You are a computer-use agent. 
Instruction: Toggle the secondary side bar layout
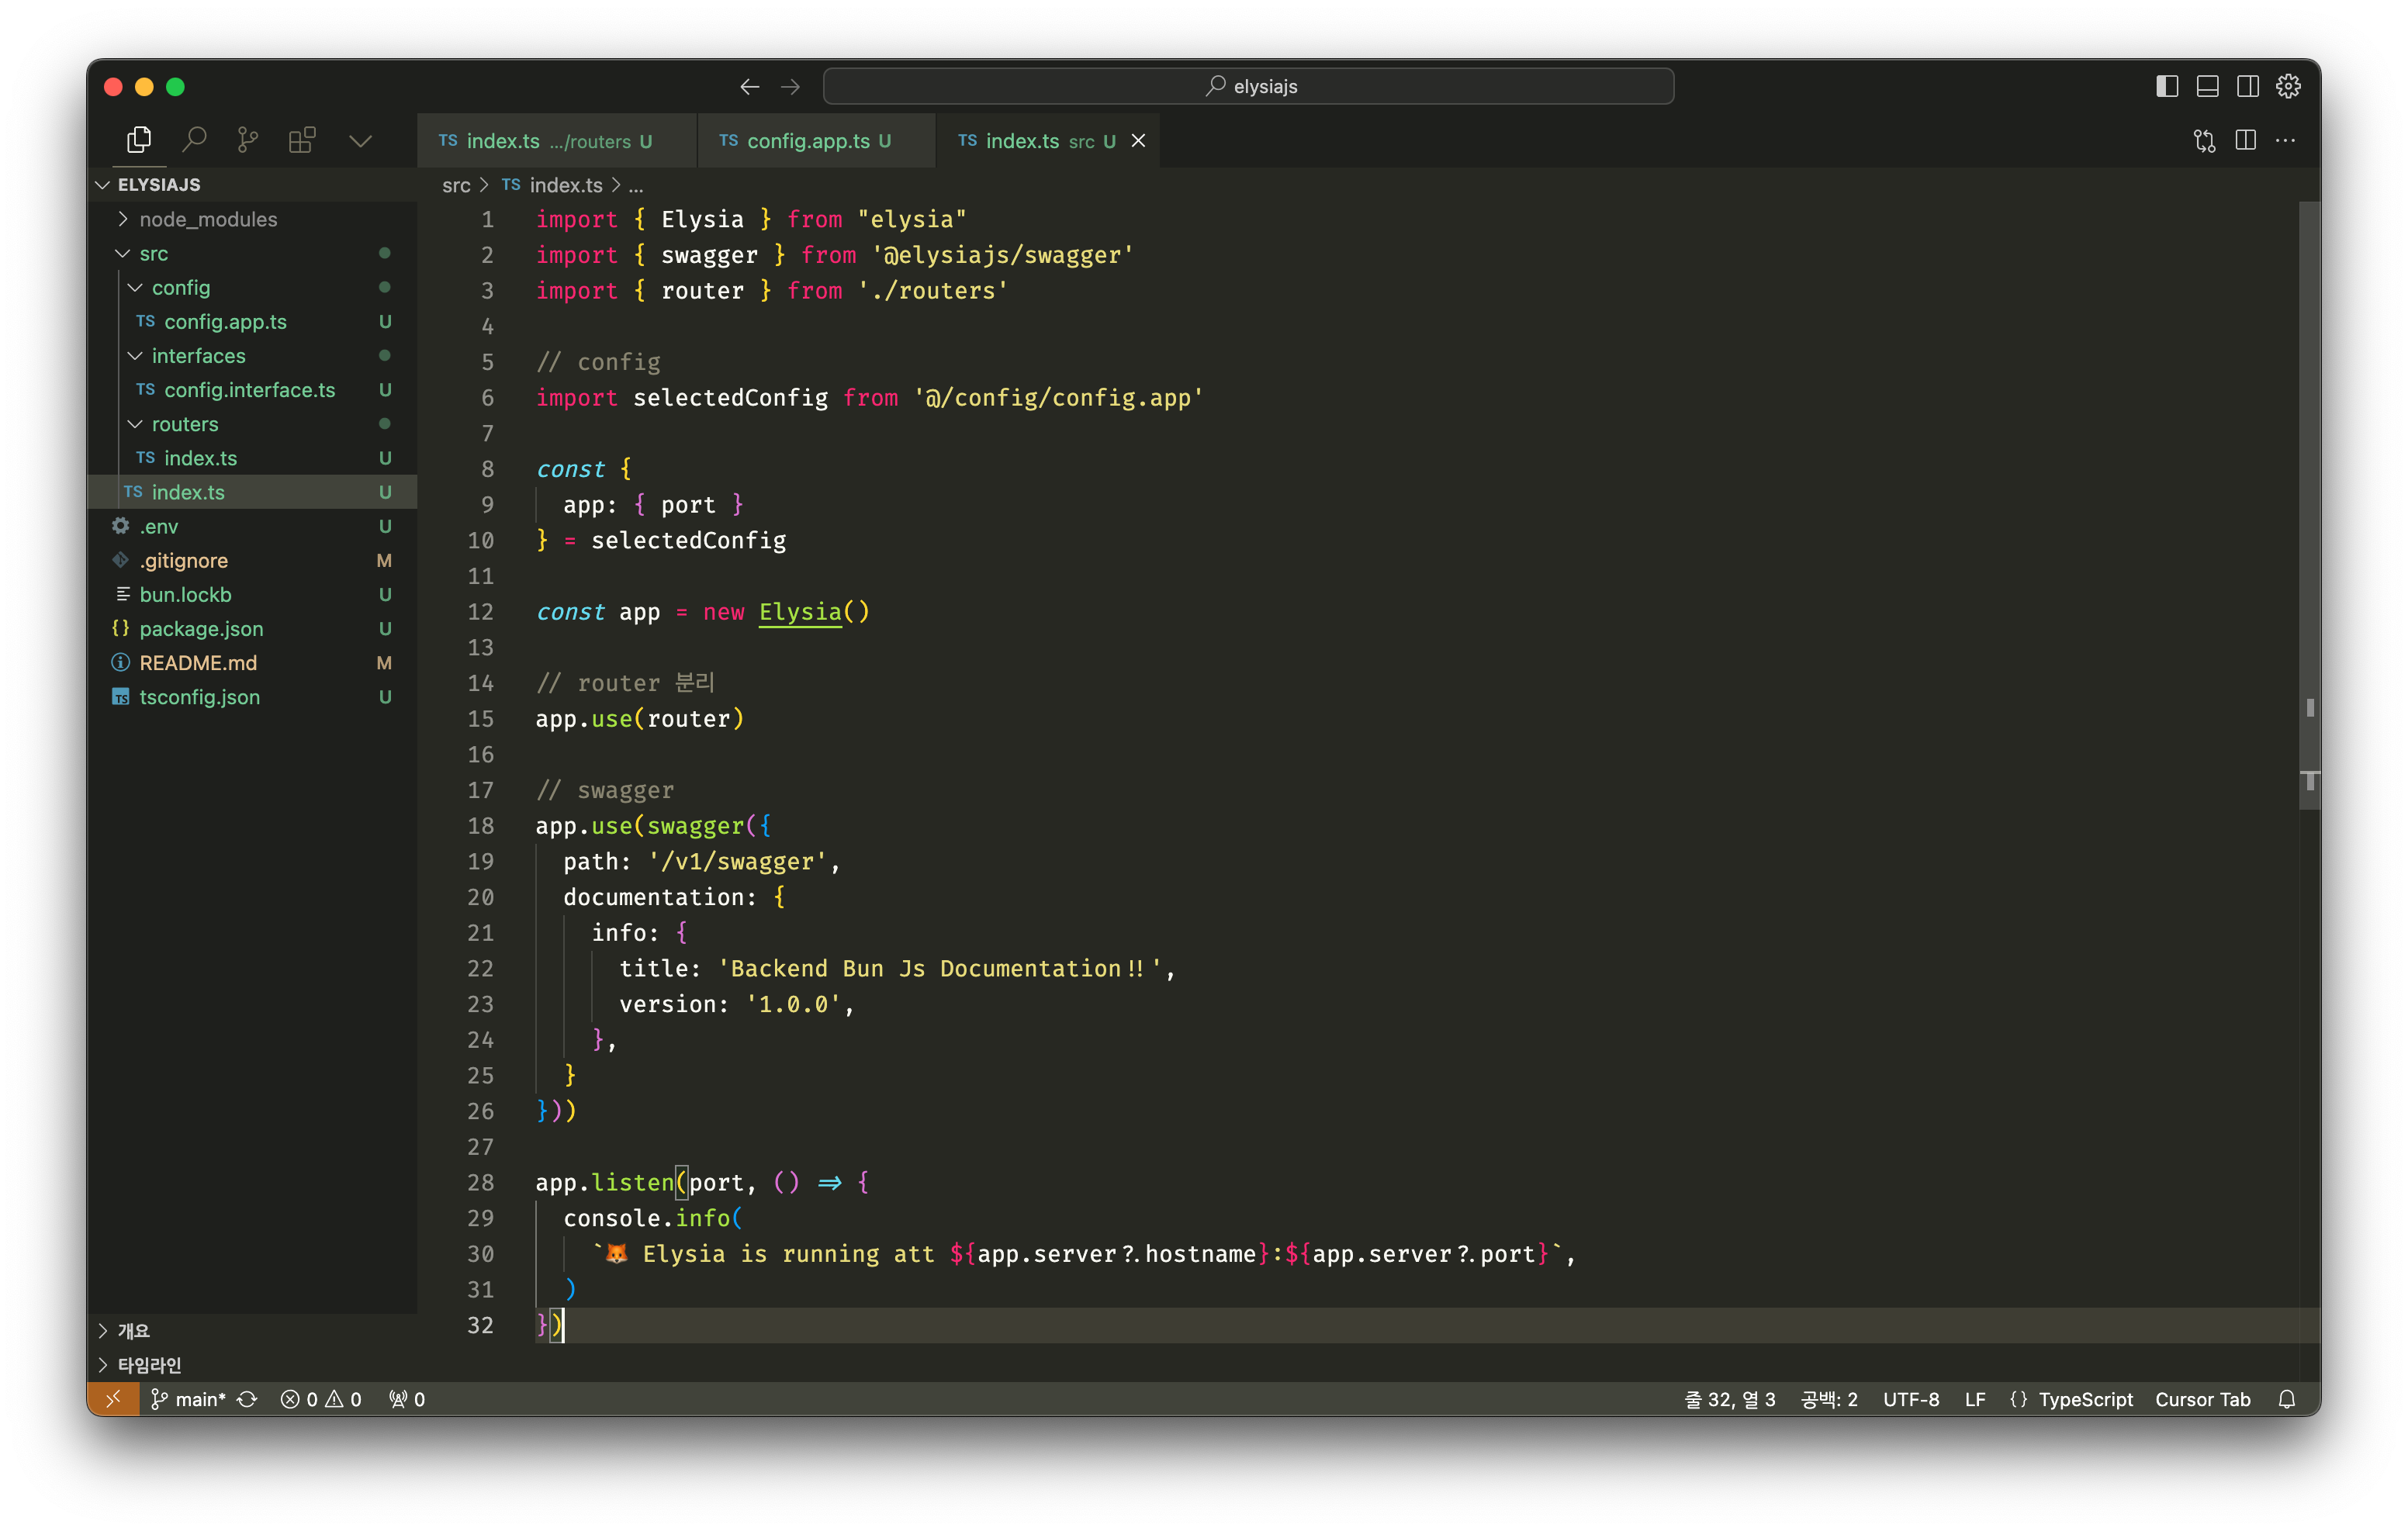(x=2247, y=86)
